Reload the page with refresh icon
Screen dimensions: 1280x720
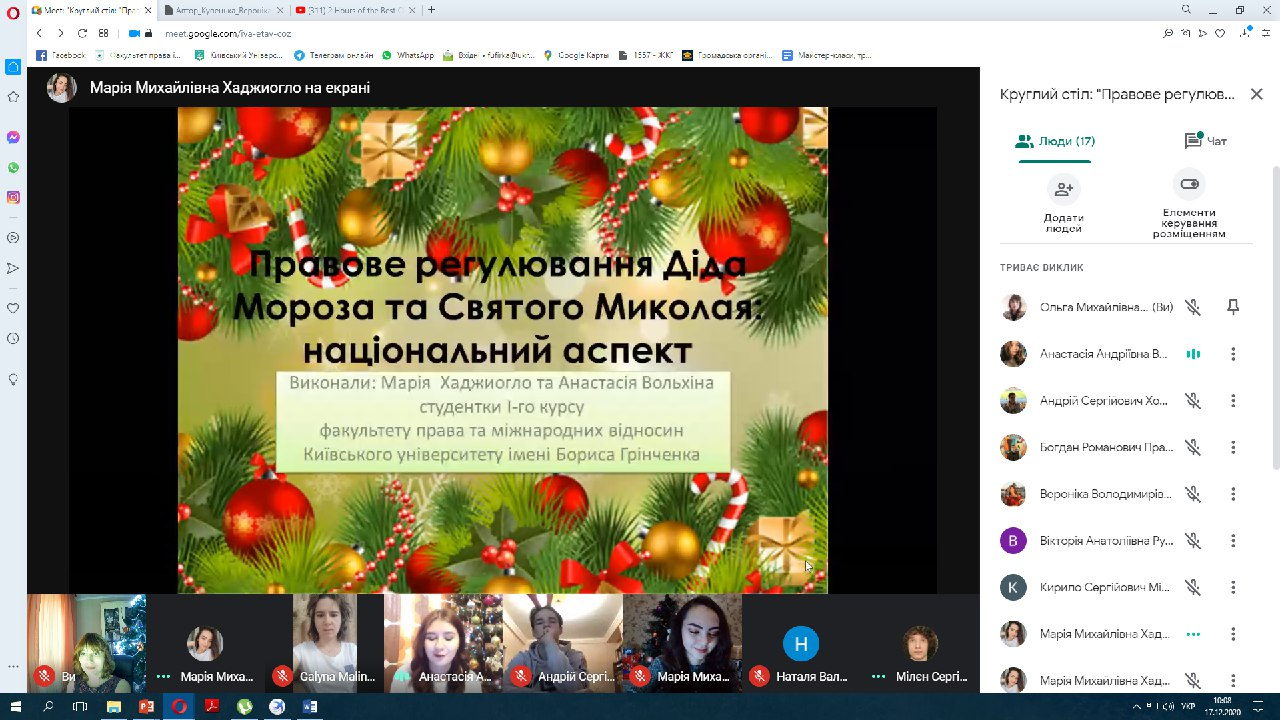coord(82,33)
